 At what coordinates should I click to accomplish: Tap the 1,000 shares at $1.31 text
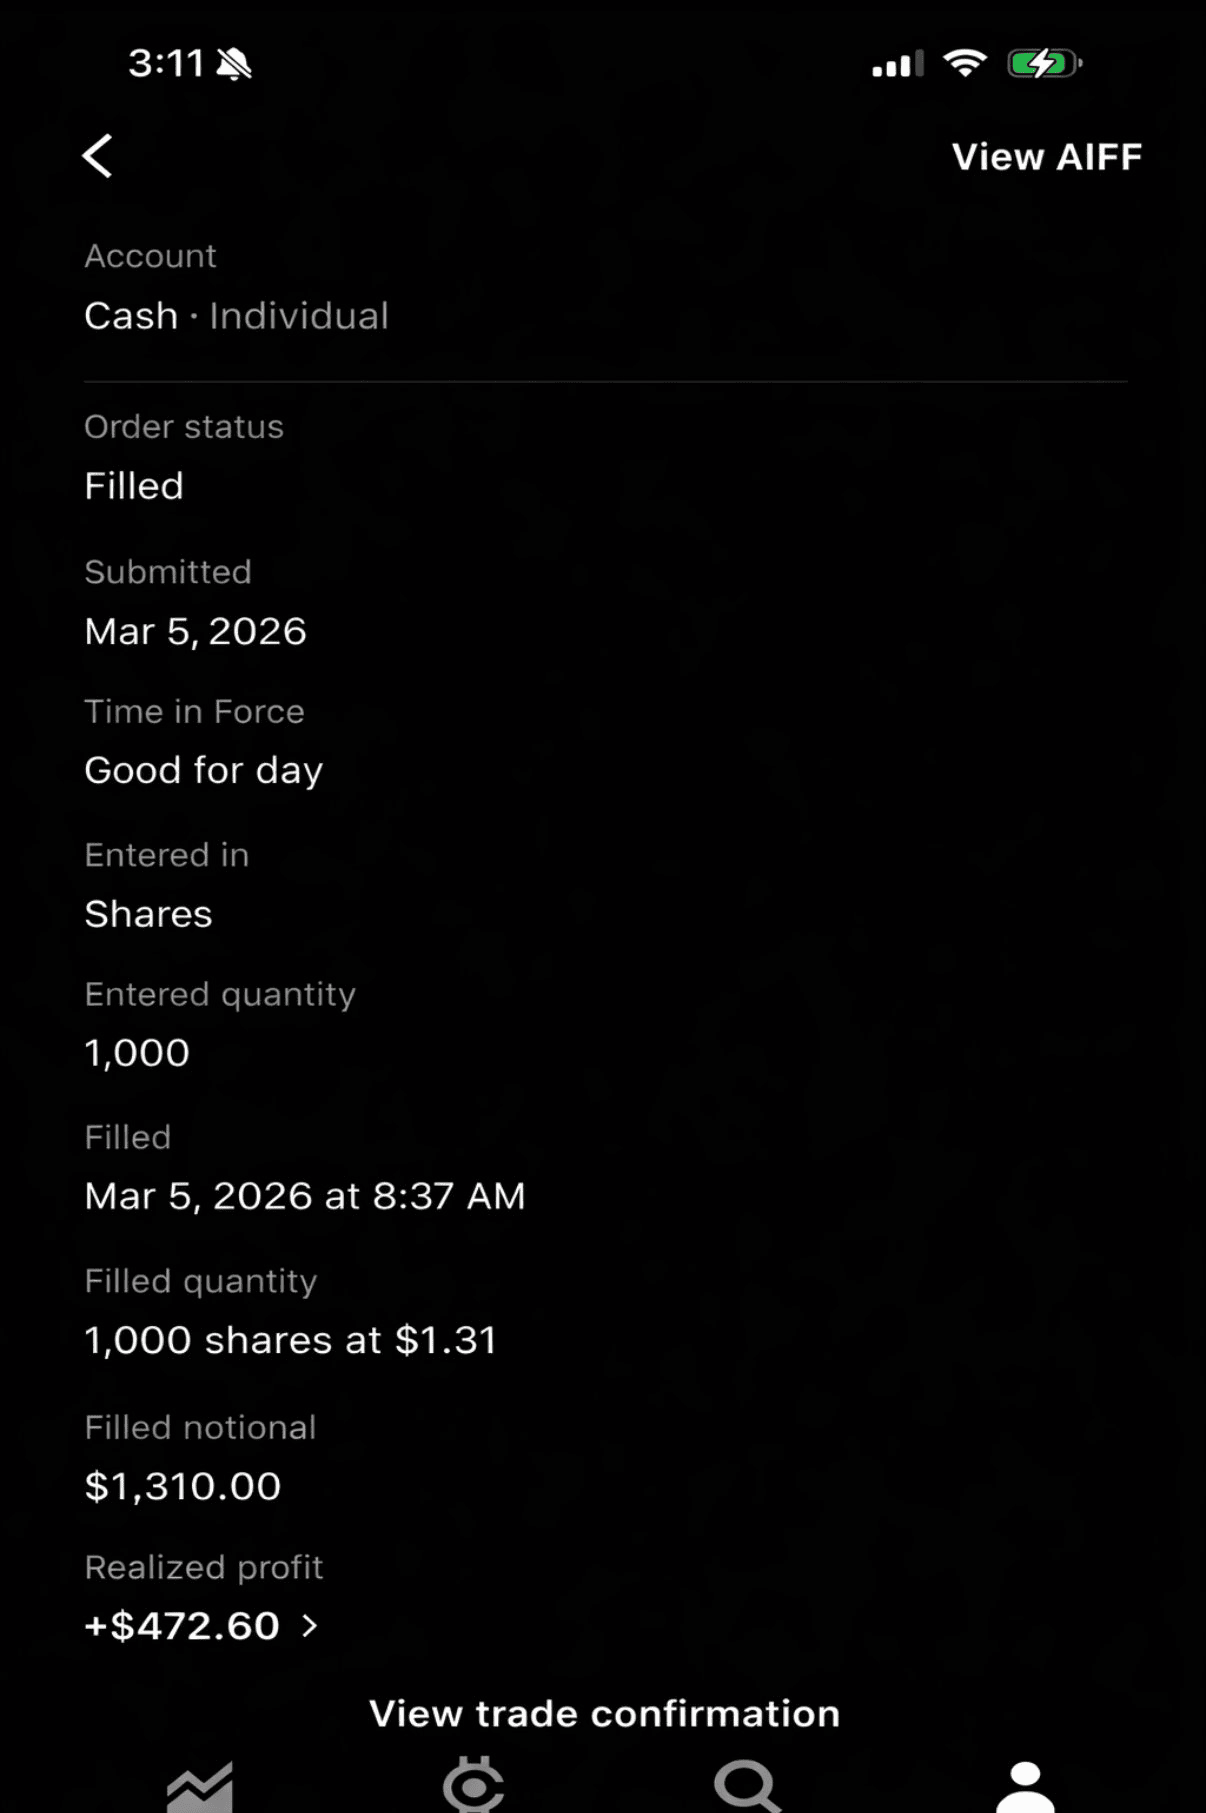290,1340
